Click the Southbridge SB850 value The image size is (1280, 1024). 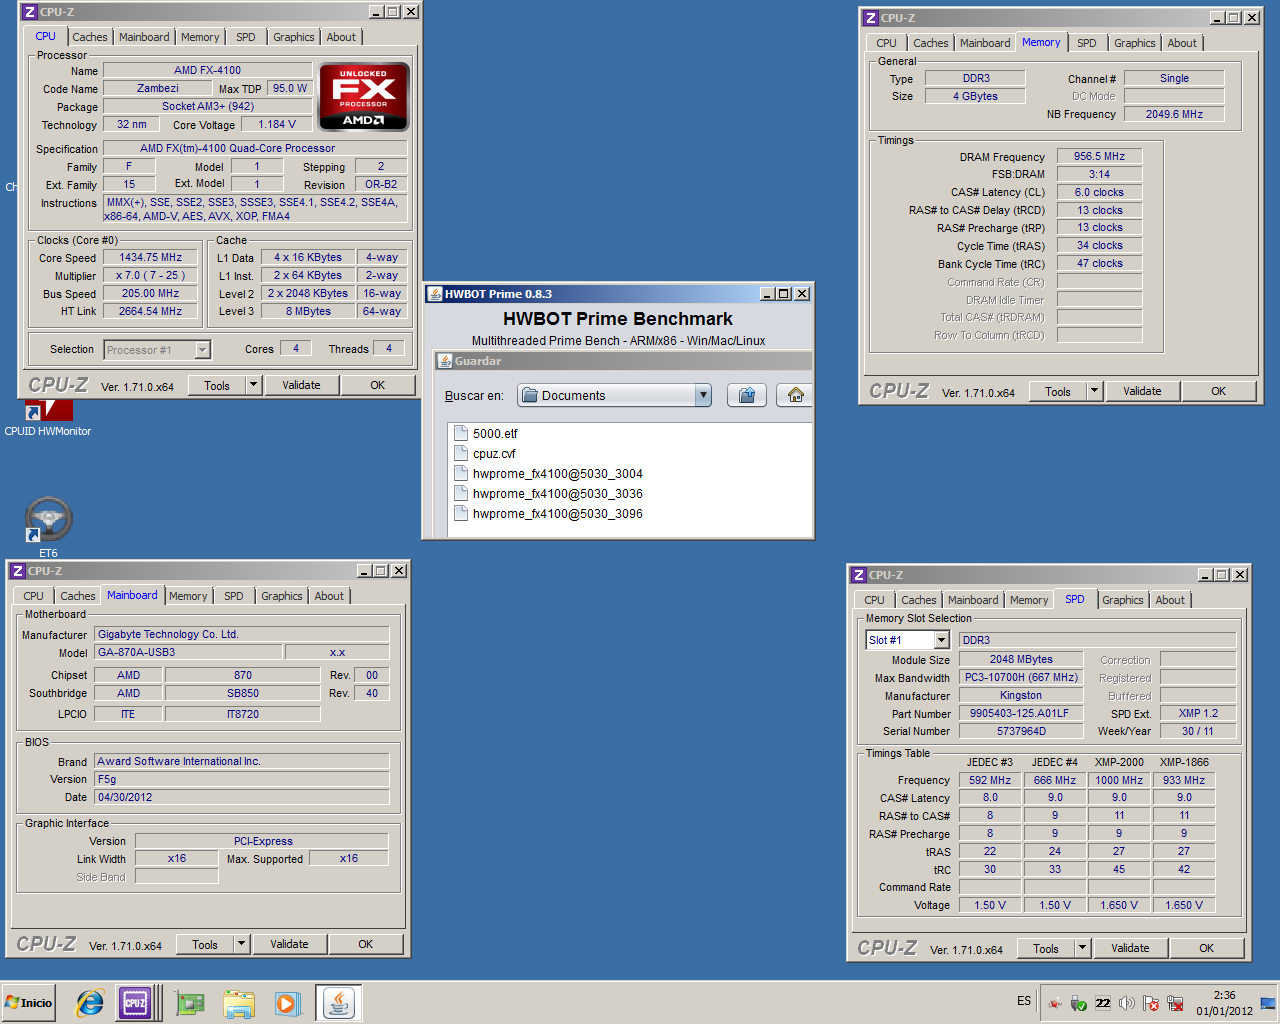[242, 693]
